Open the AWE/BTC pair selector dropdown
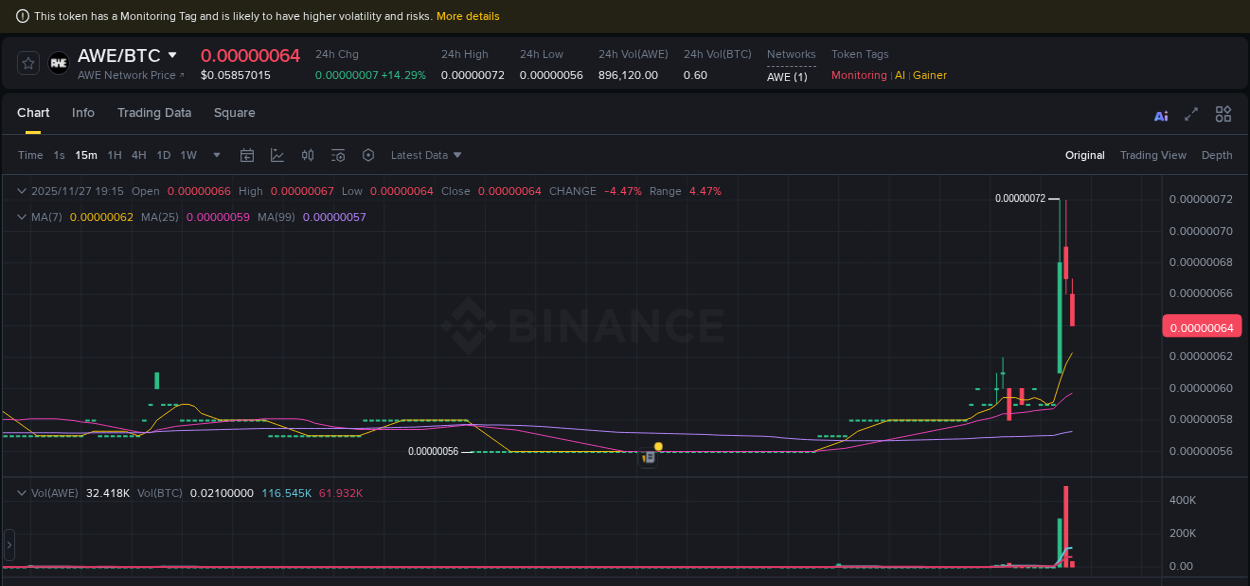Screen dimensions: 1250x586 tap(170, 55)
